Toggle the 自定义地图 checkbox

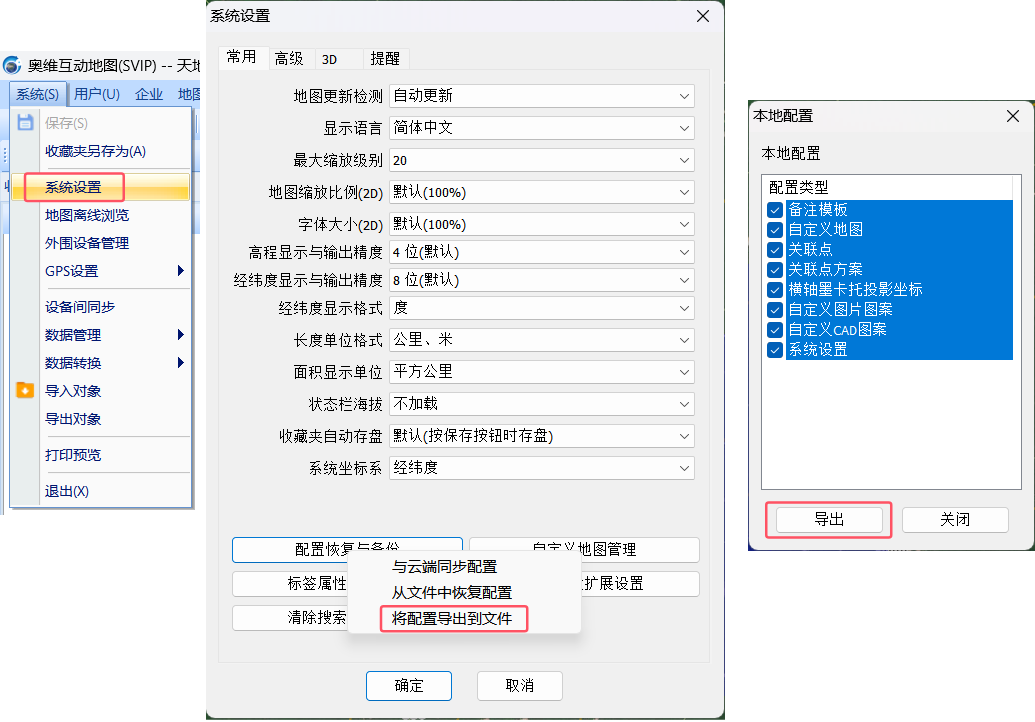pyautogui.click(x=775, y=230)
